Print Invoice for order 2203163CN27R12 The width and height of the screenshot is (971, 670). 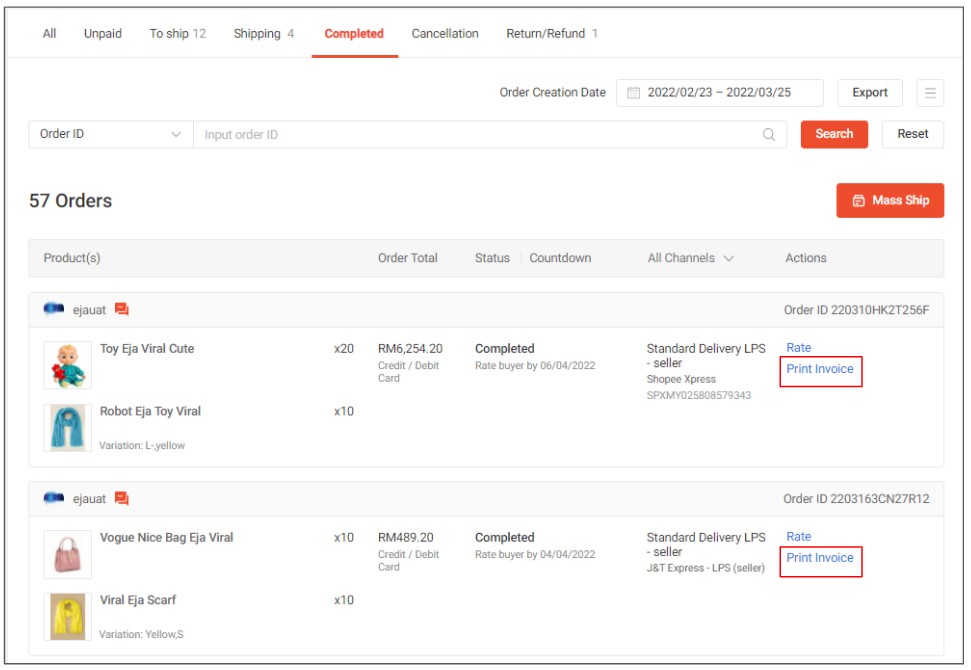(x=820, y=557)
